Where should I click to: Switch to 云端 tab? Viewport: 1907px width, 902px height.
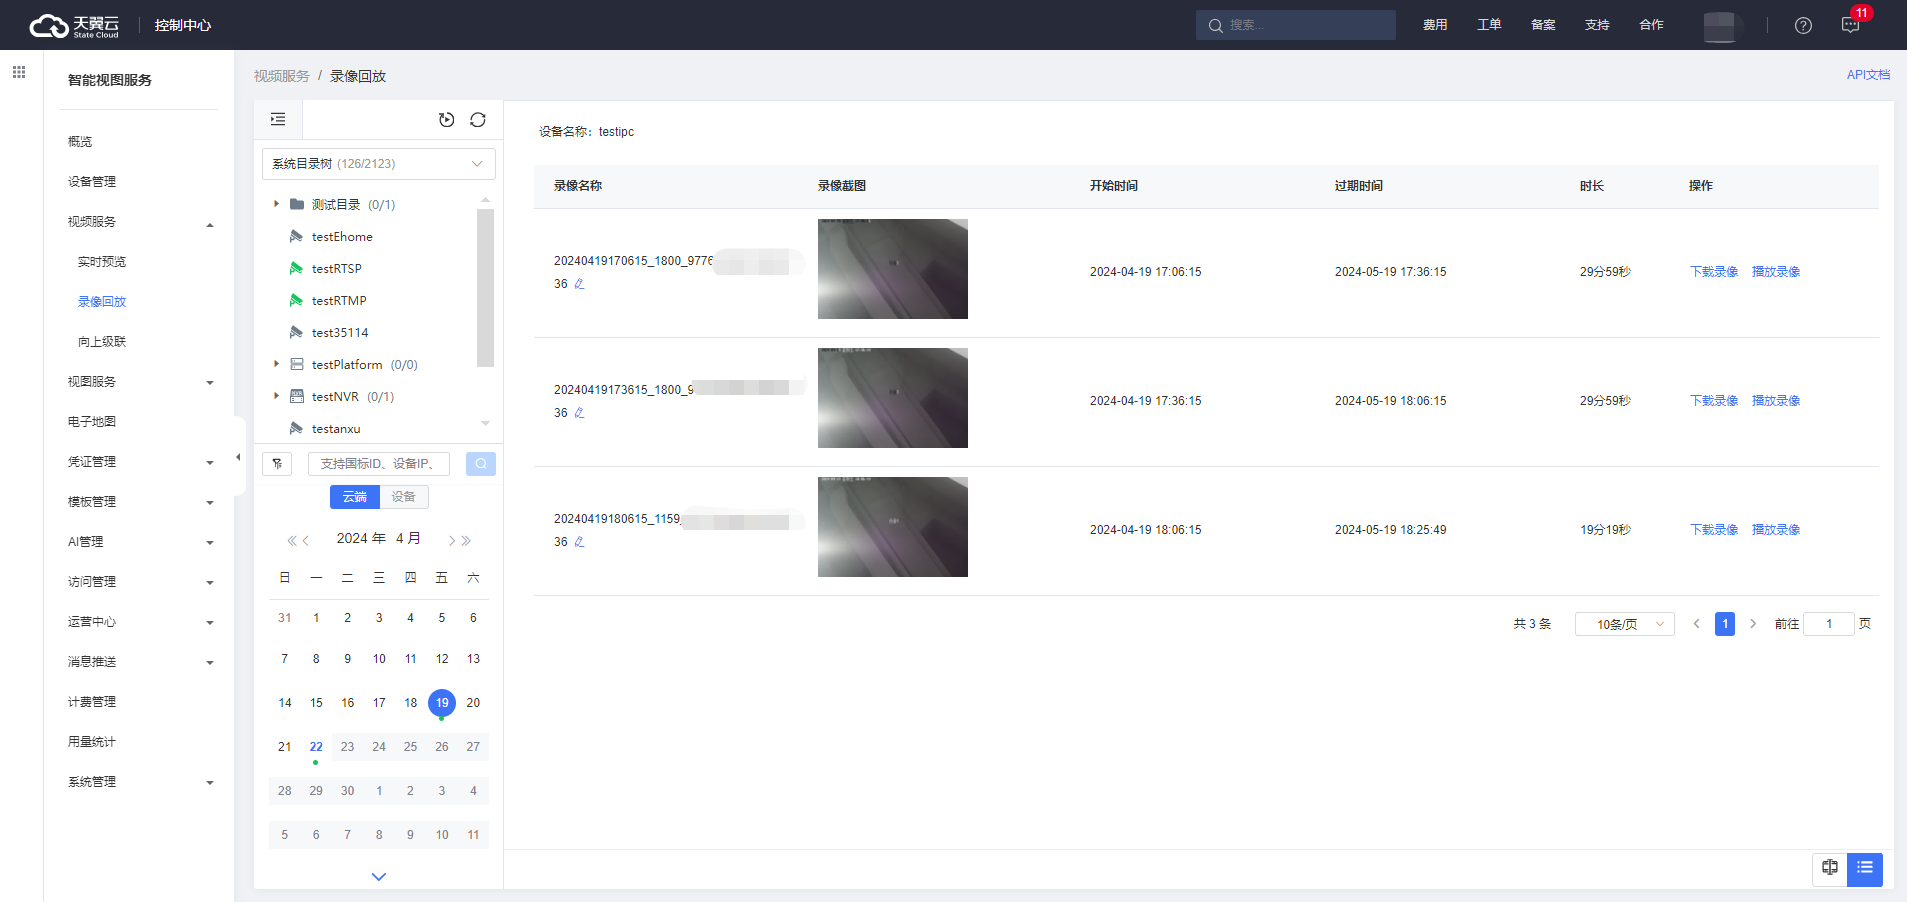pos(355,497)
